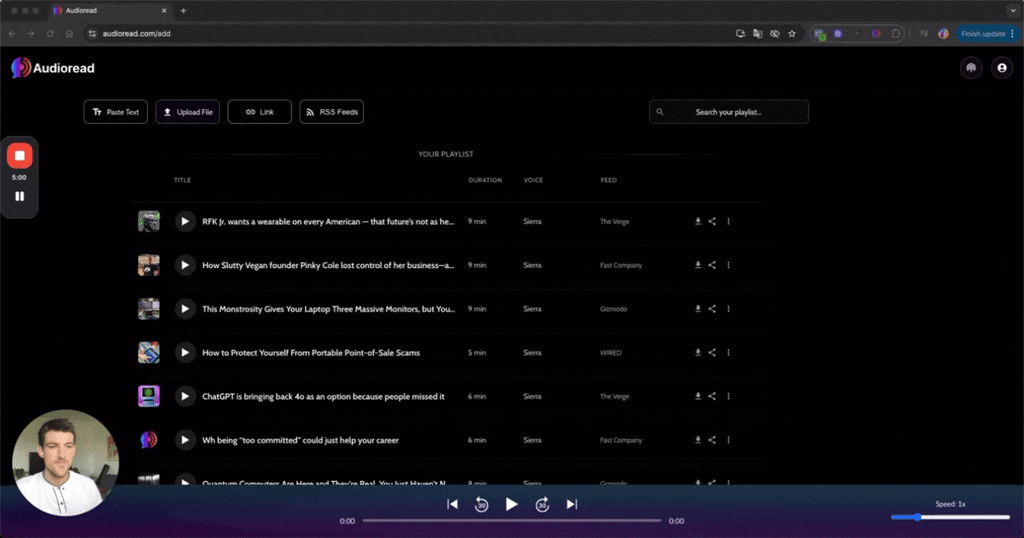Open the browser tab list chevron
This screenshot has height=538, width=1024.
coord(1012,10)
